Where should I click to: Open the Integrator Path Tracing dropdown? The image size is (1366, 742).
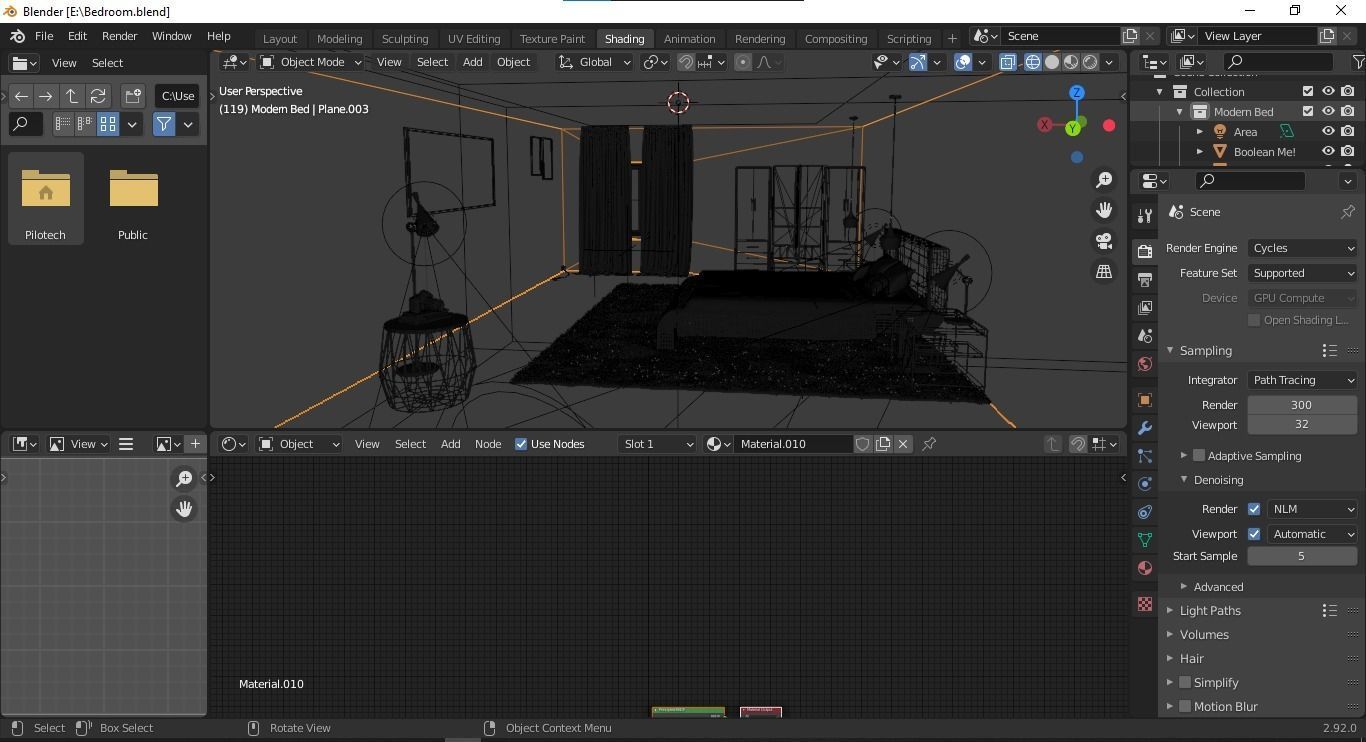[1303, 380]
